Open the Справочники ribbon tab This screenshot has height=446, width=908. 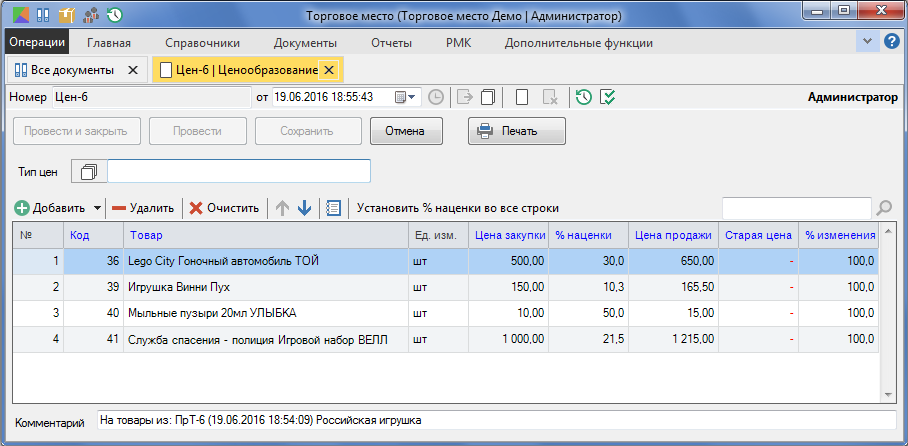[202, 43]
